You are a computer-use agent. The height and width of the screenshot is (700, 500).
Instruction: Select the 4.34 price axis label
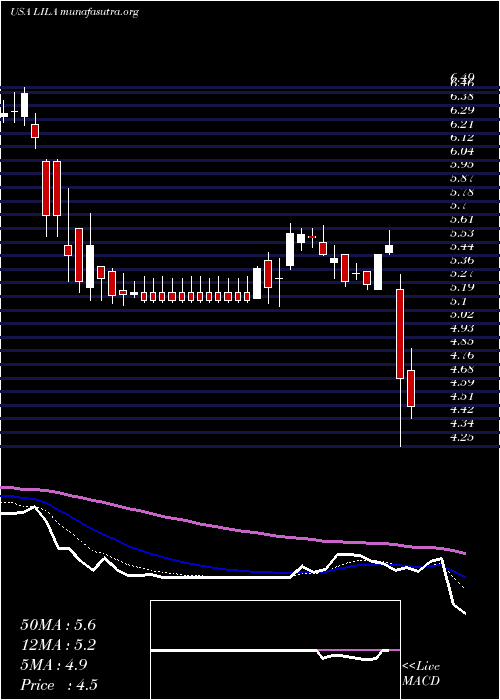[462, 424]
